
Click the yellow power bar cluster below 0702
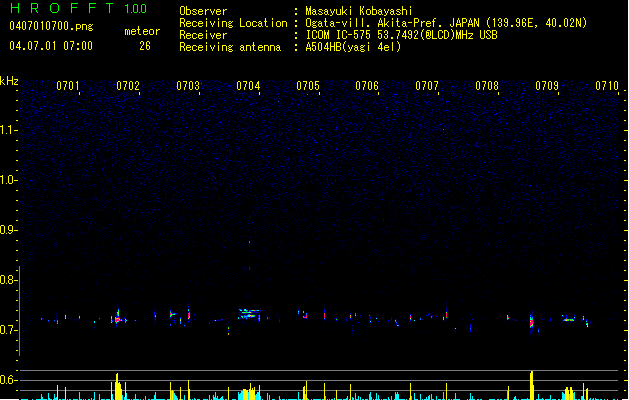coord(118,387)
